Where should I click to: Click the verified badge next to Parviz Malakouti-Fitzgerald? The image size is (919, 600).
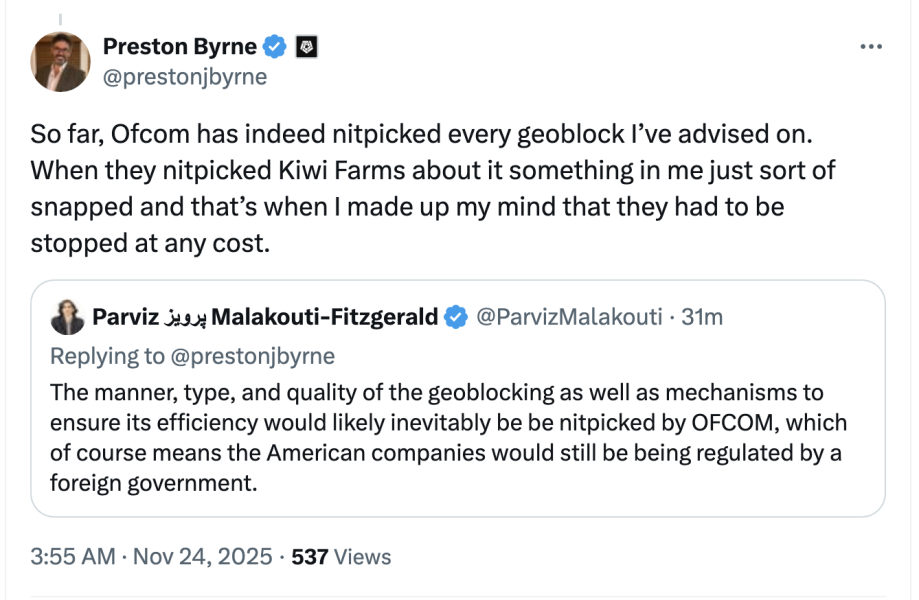pos(456,317)
